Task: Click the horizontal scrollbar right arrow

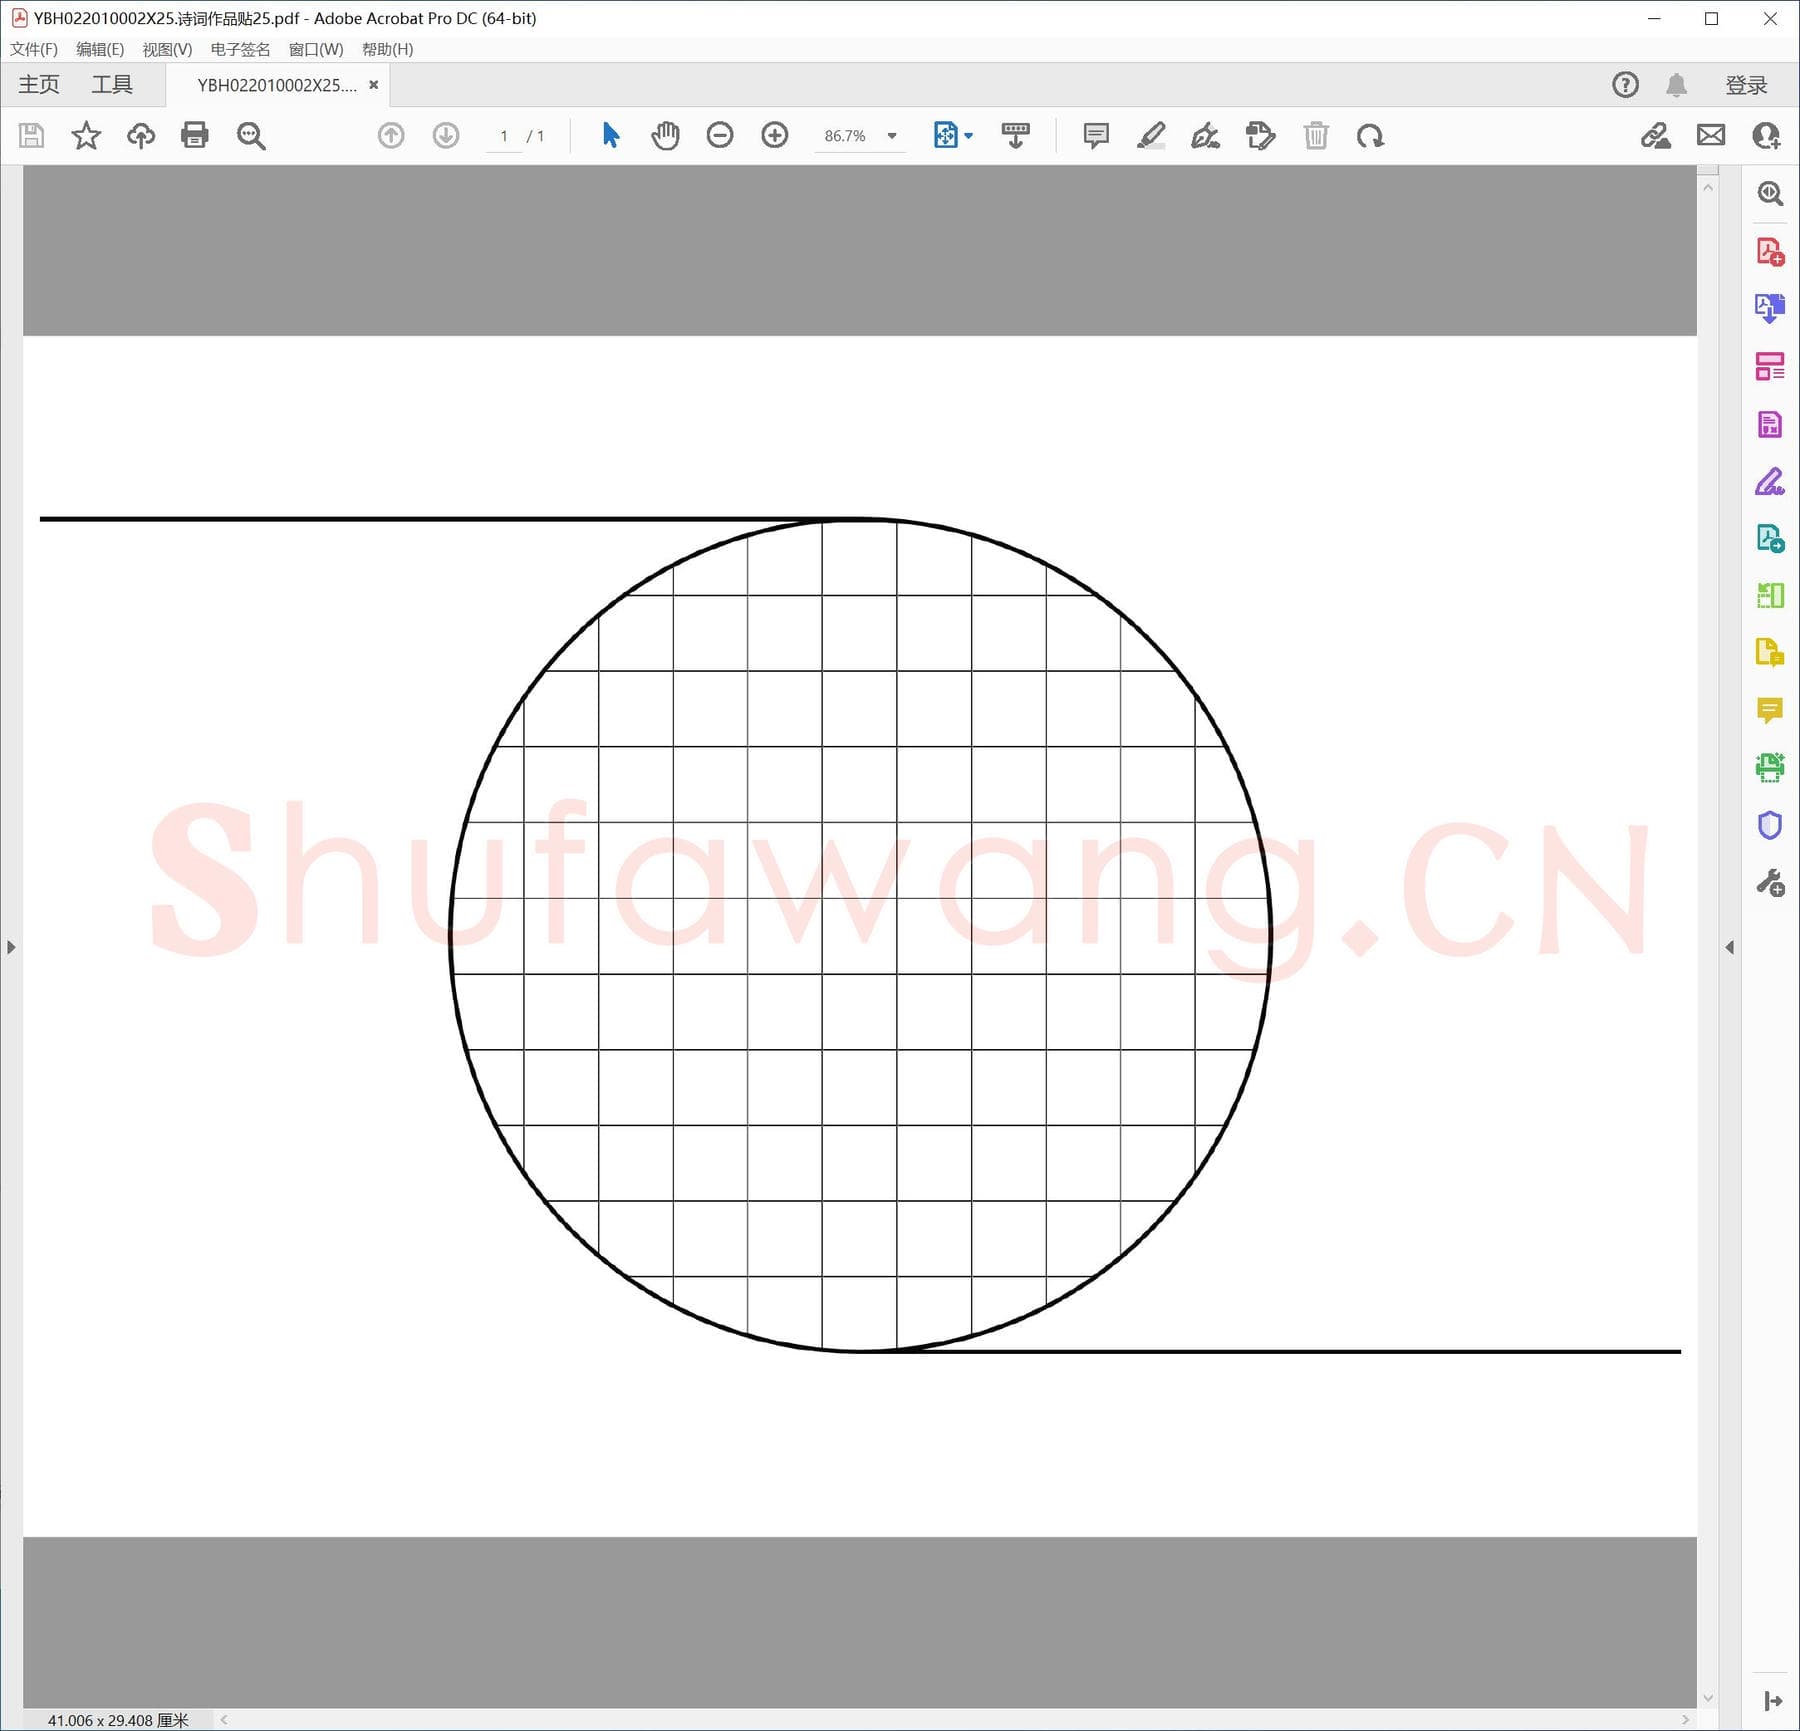Action: [1686, 1720]
